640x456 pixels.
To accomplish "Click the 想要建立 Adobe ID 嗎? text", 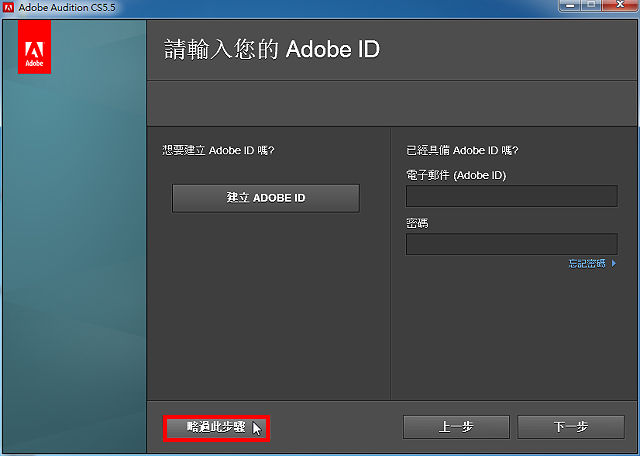I will point(218,150).
